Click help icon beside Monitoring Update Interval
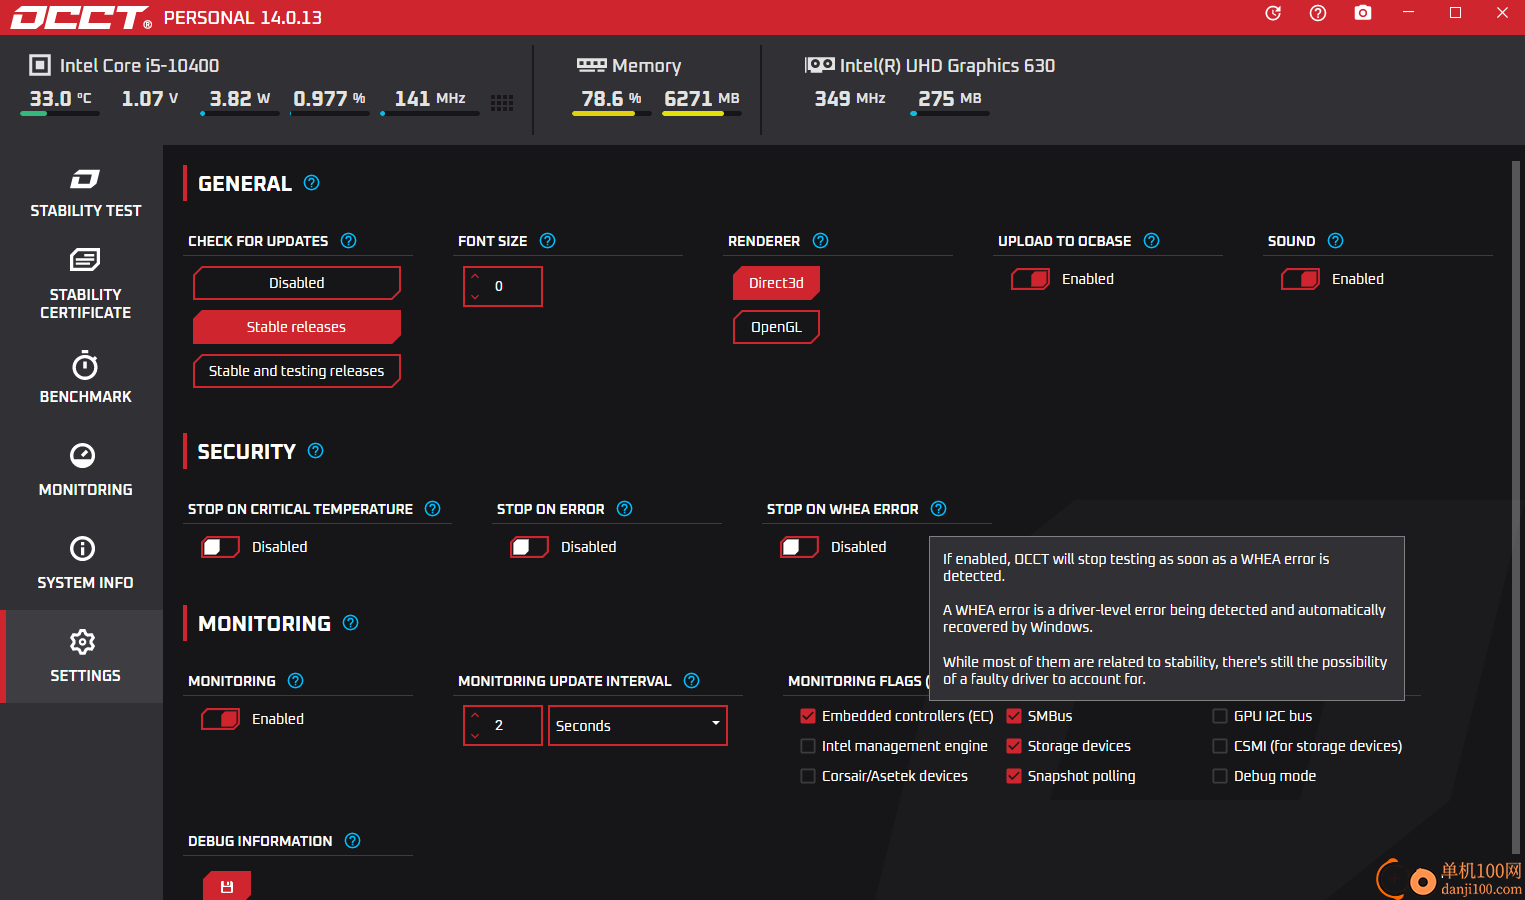The image size is (1525, 900). (x=691, y=680)
